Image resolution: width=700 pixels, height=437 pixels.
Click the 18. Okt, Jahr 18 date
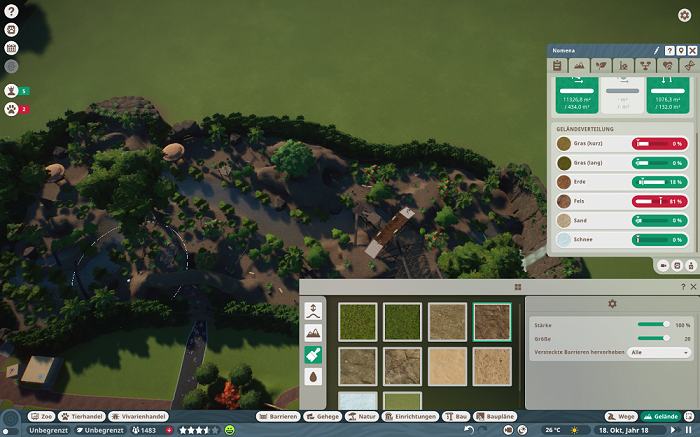coord(623,430)
